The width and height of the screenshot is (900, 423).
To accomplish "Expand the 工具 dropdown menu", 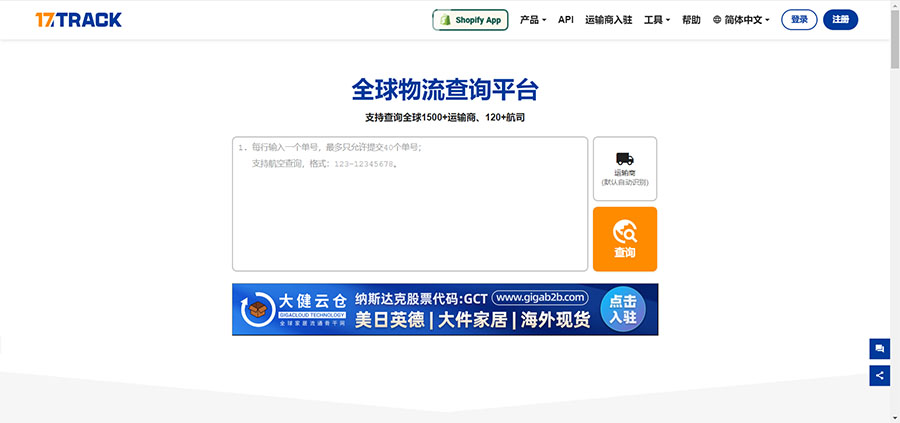I will pyautogui.click(x=657, y=20).
